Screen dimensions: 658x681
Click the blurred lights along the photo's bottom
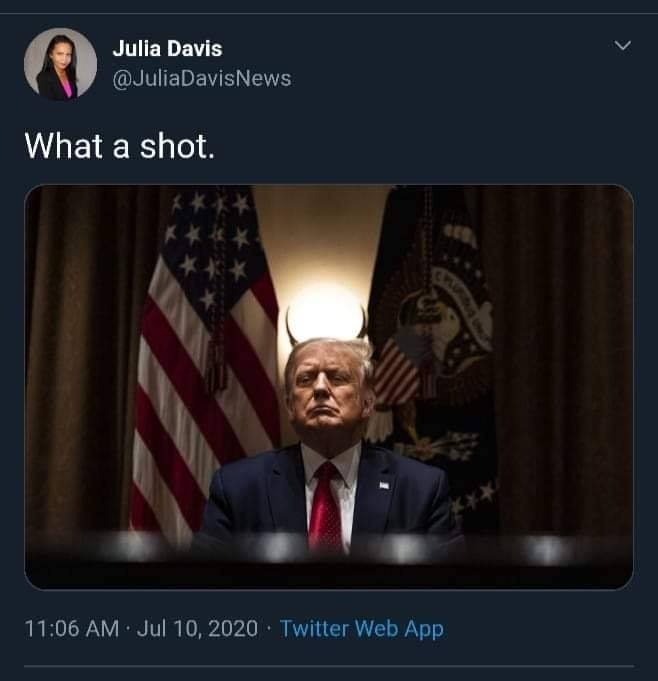(329, 549)
